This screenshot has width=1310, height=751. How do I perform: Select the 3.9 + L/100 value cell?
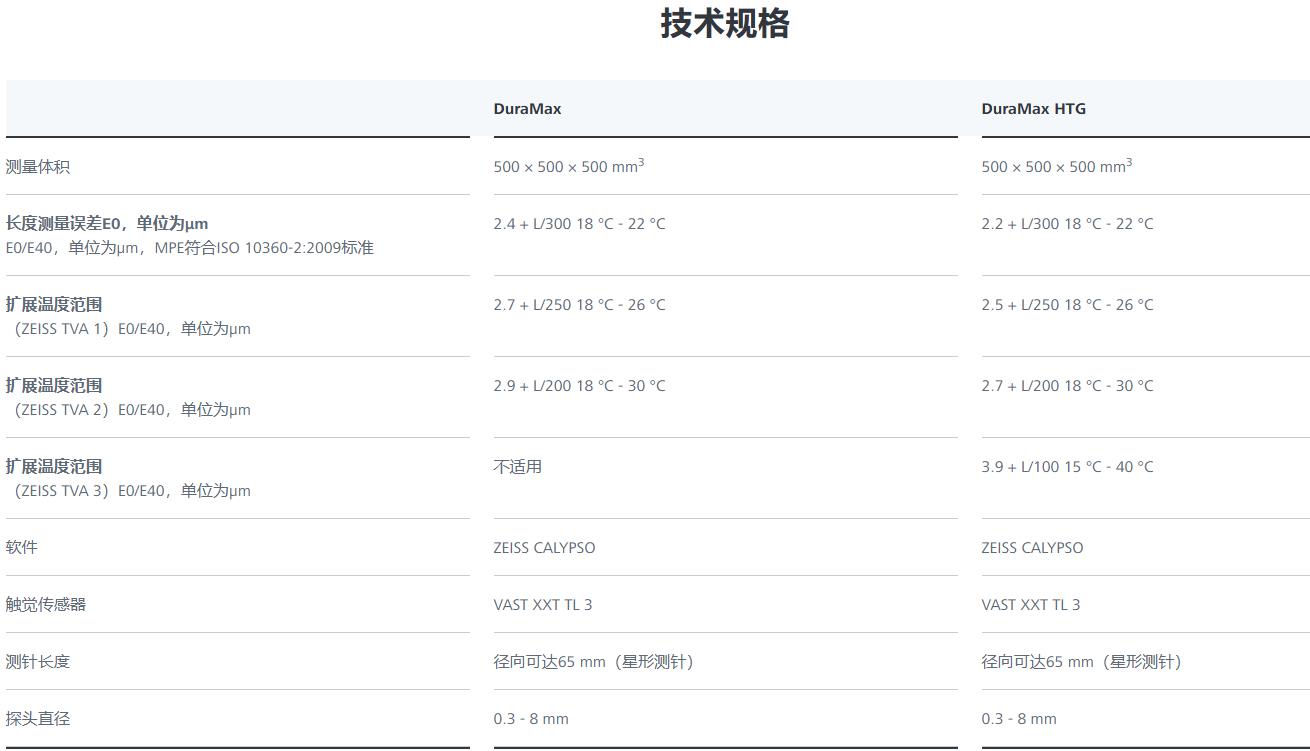pos(1067,467)
